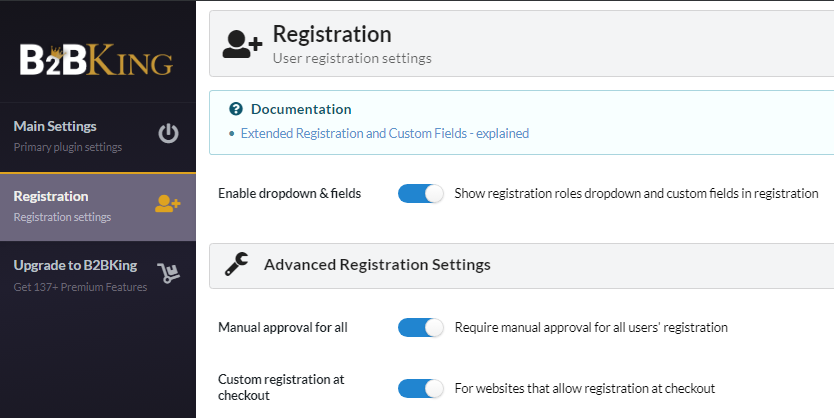
Task: Click 'User registration settings' subtitle
Action: pos(352,58)
